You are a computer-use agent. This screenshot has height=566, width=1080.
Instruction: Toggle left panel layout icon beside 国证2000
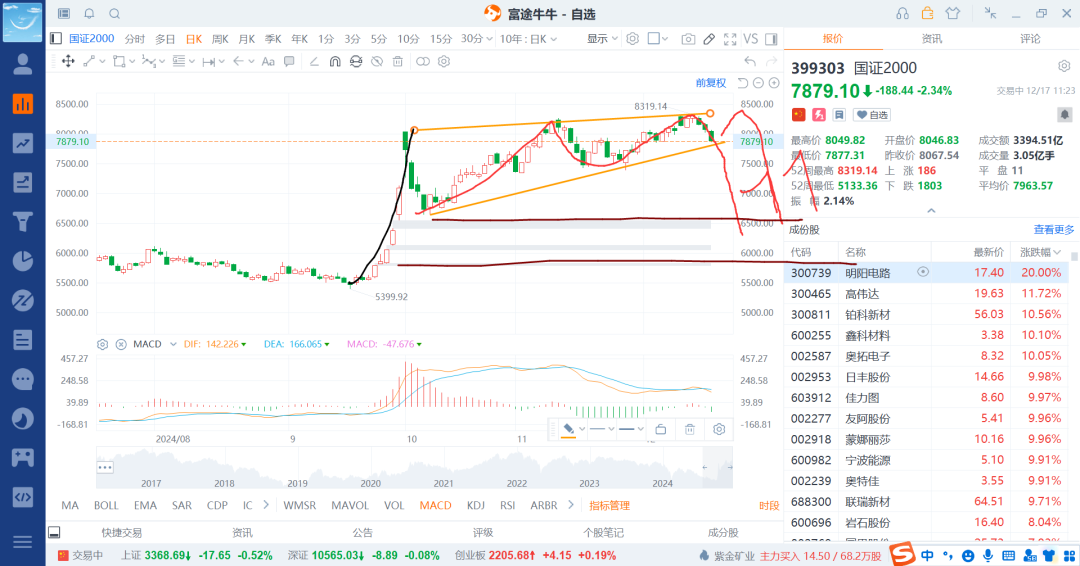pyautogui.click(x=56, y=39)
